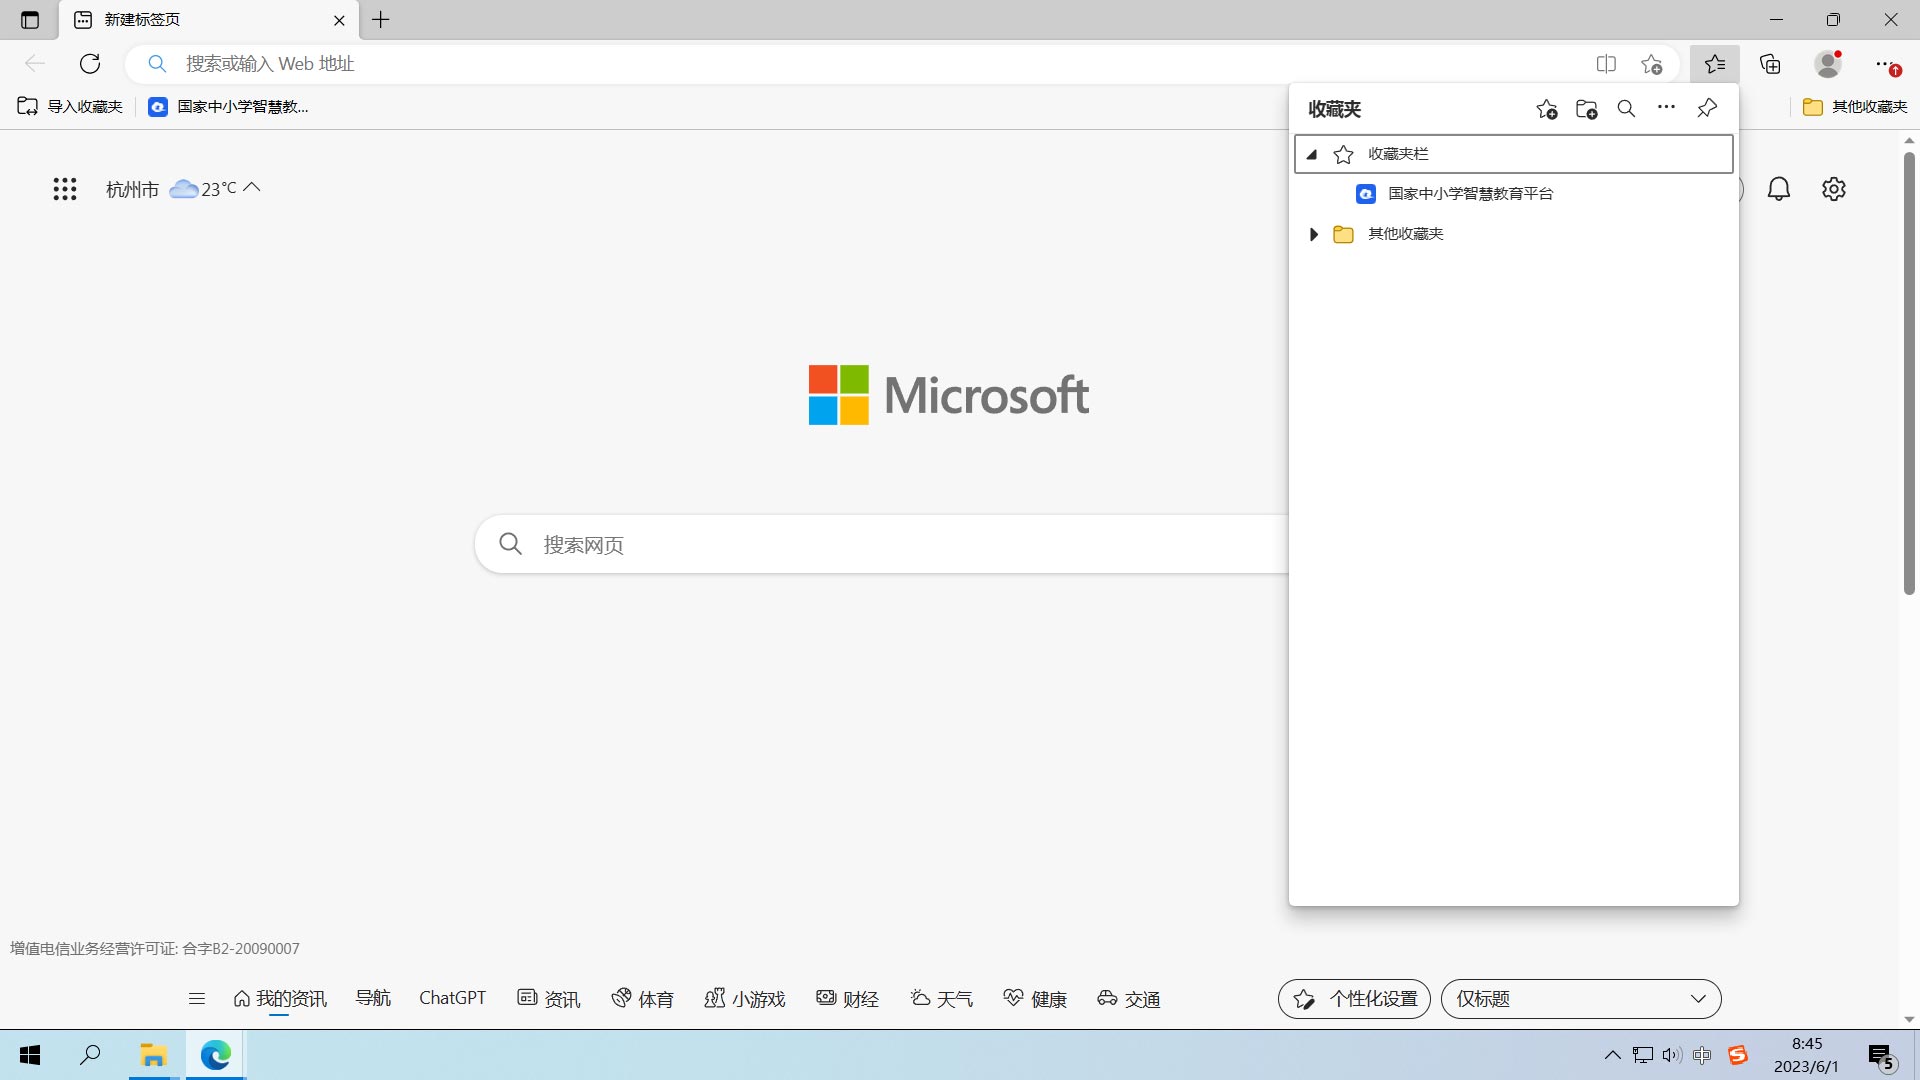Open page settings gear icon
1920x1080 pixels.
click(1833, 189)
